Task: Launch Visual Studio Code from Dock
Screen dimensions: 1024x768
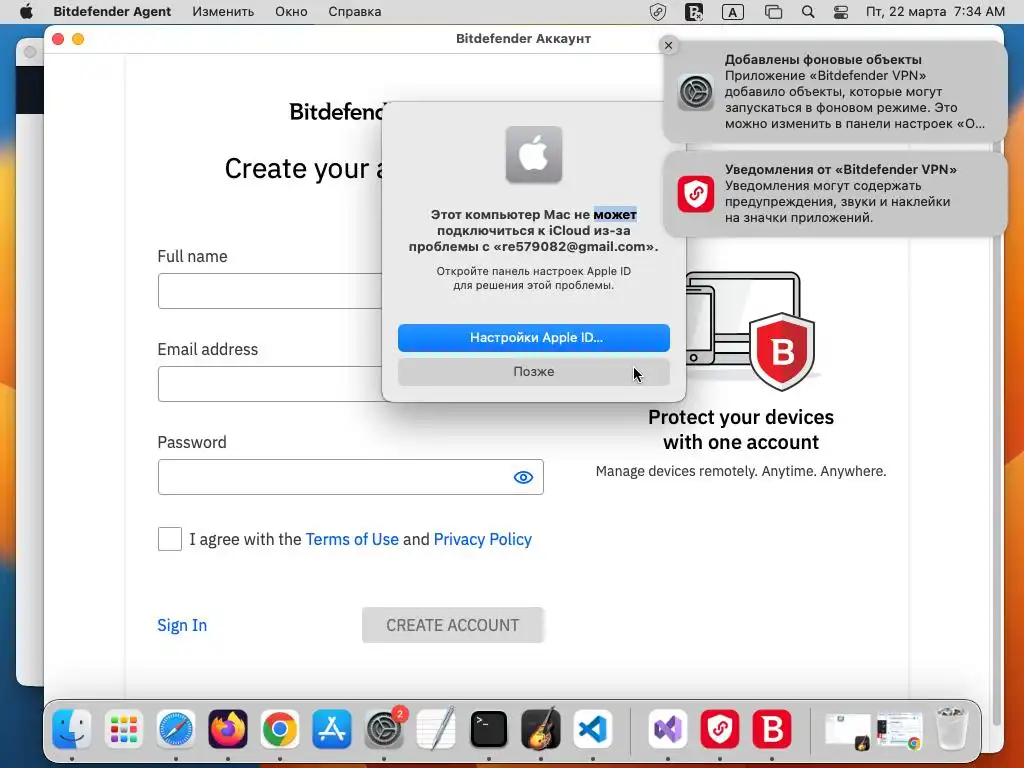Action: pyautogui.click(x=593, y=729)
